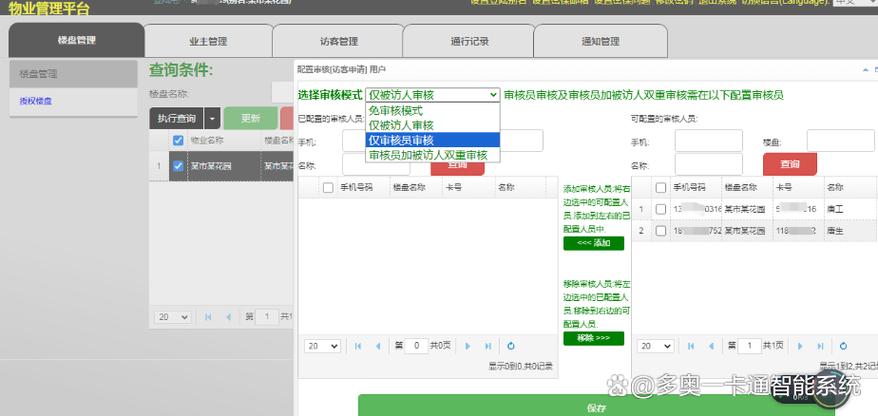This screenshot has height=416, width=878.
Task: Click 某市某花园 cell in 廉工's row
Action: click(746, 209)
